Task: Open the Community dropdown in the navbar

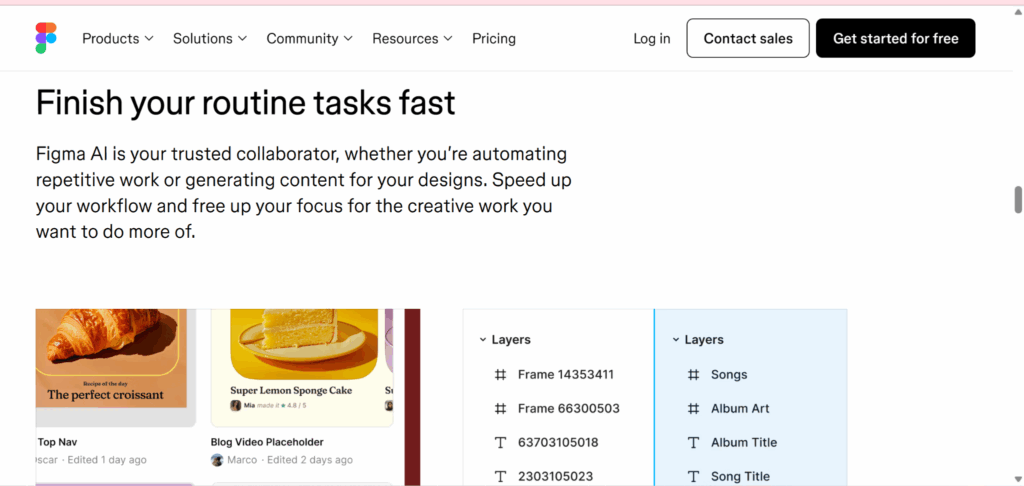Action: [x=309, y=38]
